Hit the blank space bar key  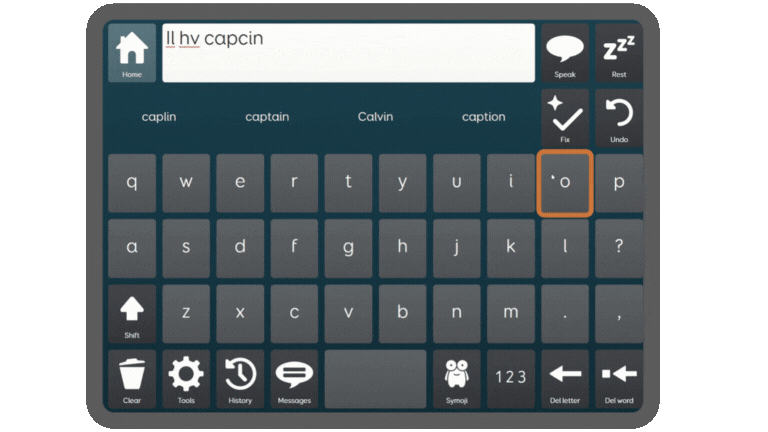coord(375,379)
